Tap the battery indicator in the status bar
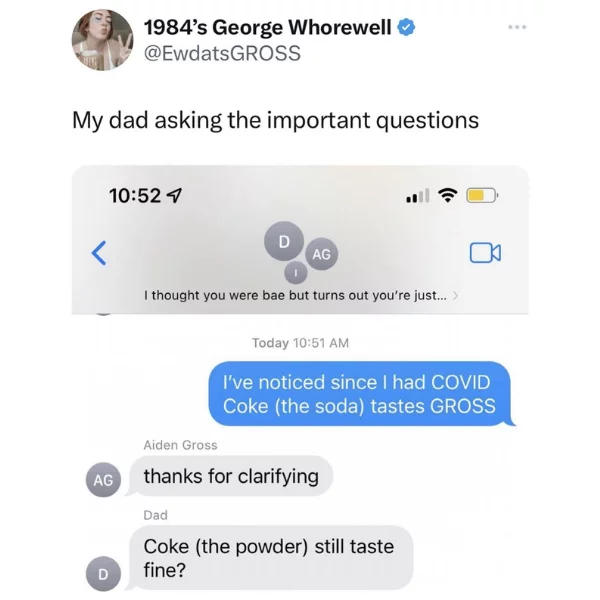The height and width of the screenshot is (600, 600). [482, 196]
